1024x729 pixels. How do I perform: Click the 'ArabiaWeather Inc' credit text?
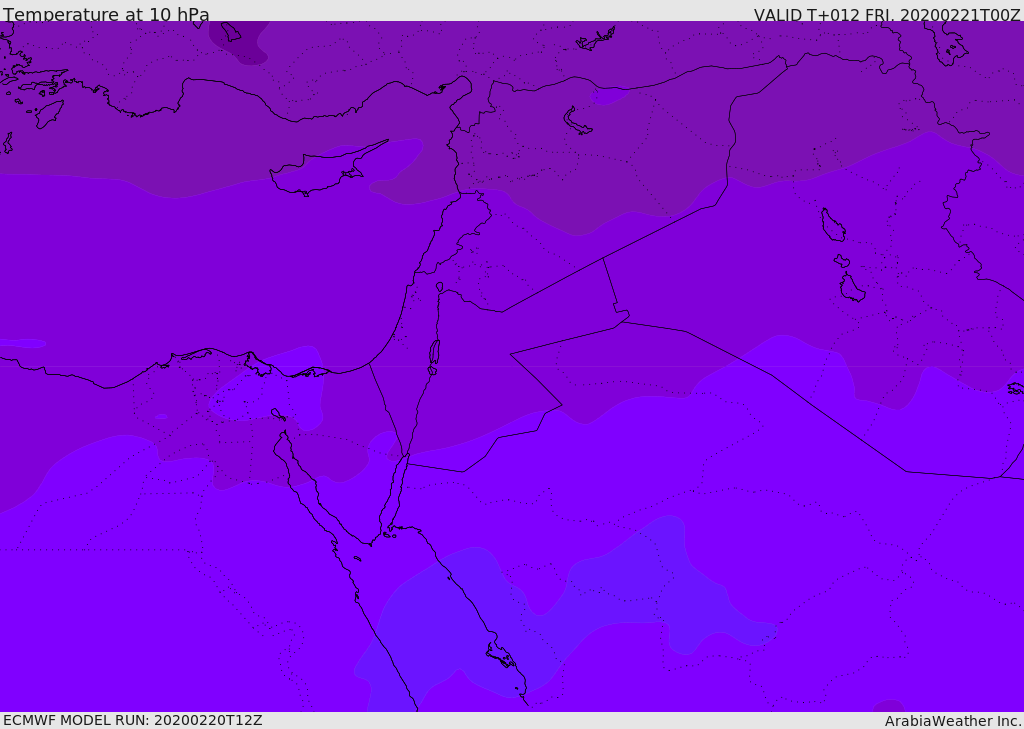952,721
